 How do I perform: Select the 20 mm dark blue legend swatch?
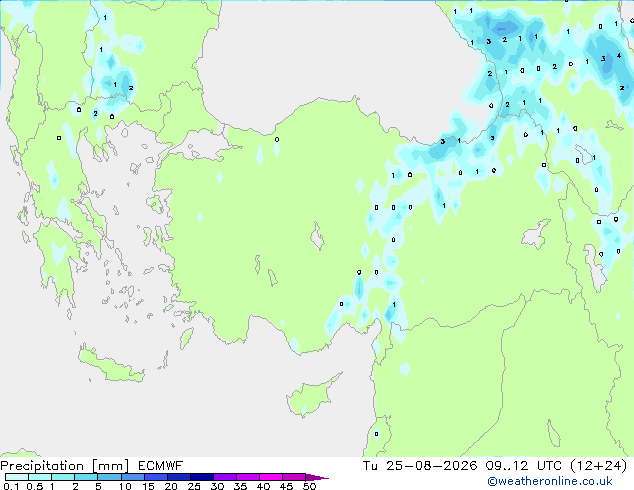click(179, 477)
